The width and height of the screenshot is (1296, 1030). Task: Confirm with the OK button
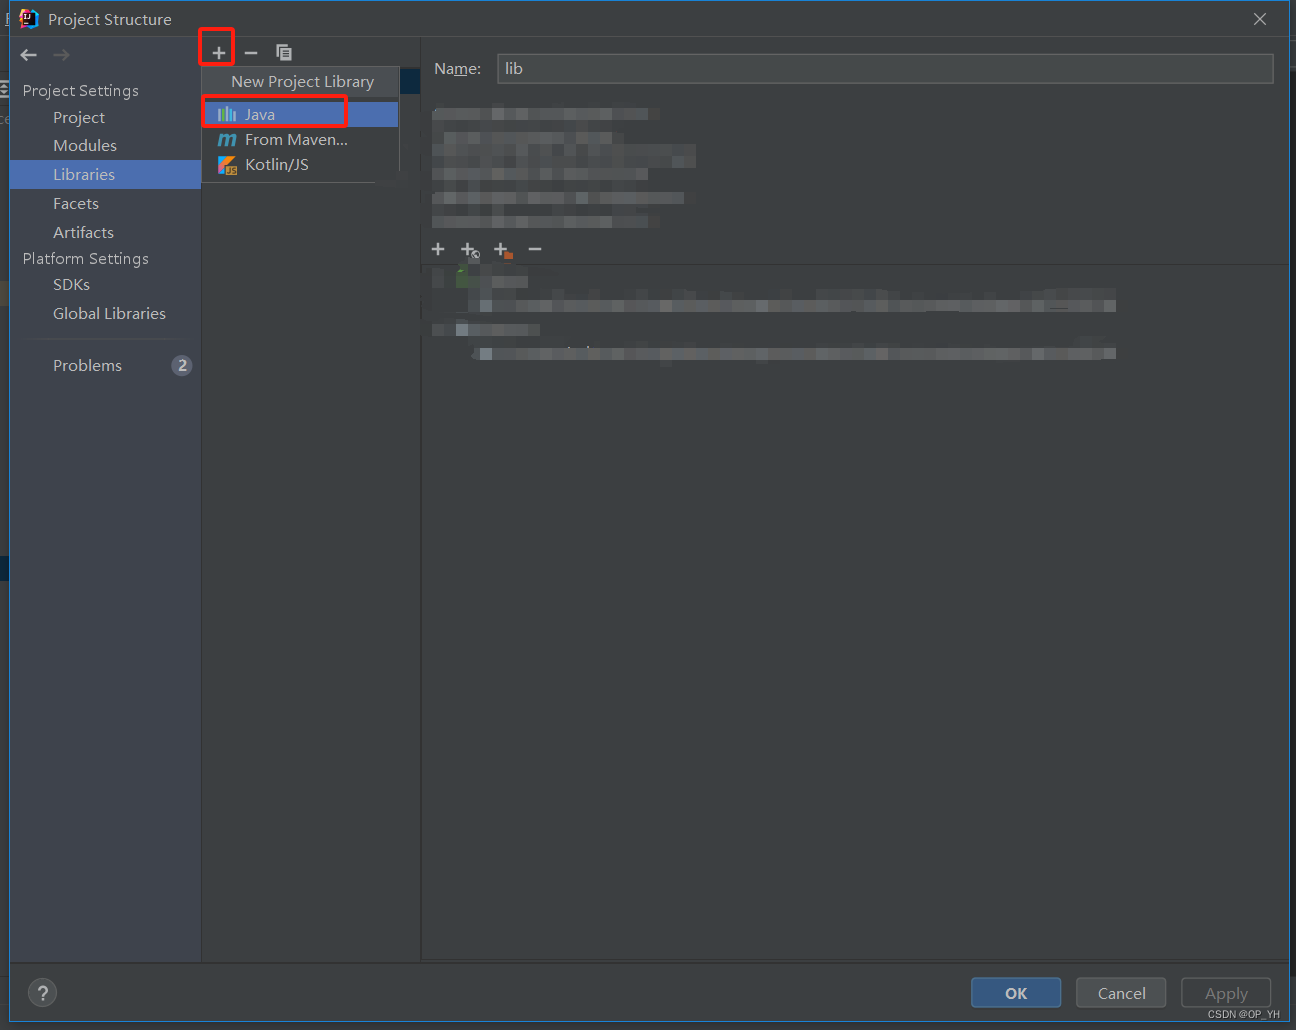pos(1016,993)
